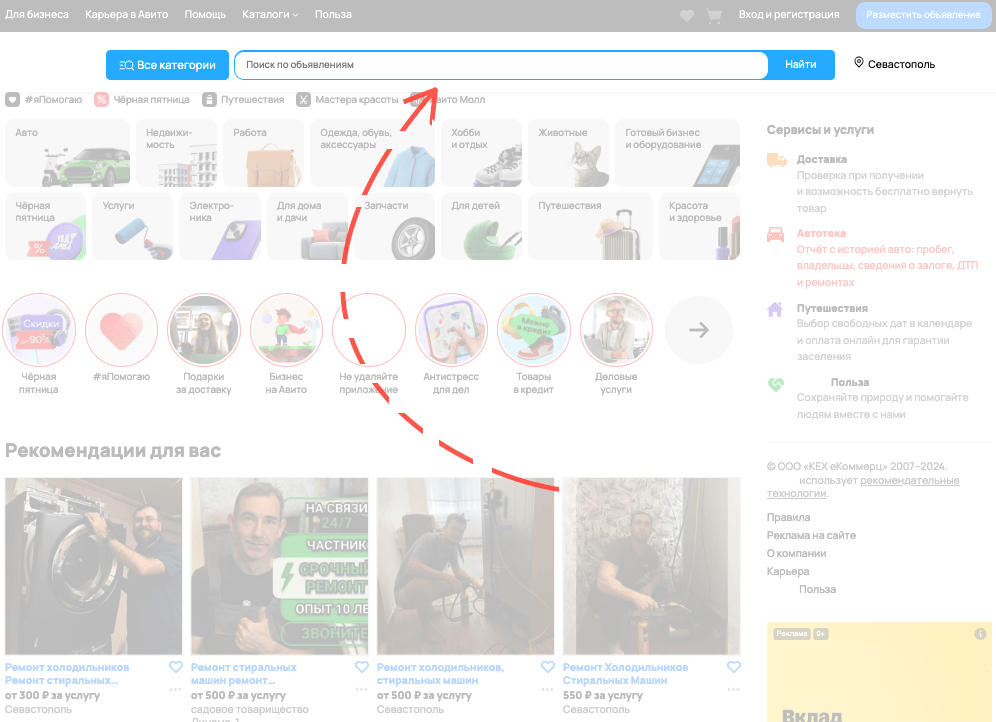Open Помощь in top menu
The image size is (996, 722).
[x=205, y=14]
